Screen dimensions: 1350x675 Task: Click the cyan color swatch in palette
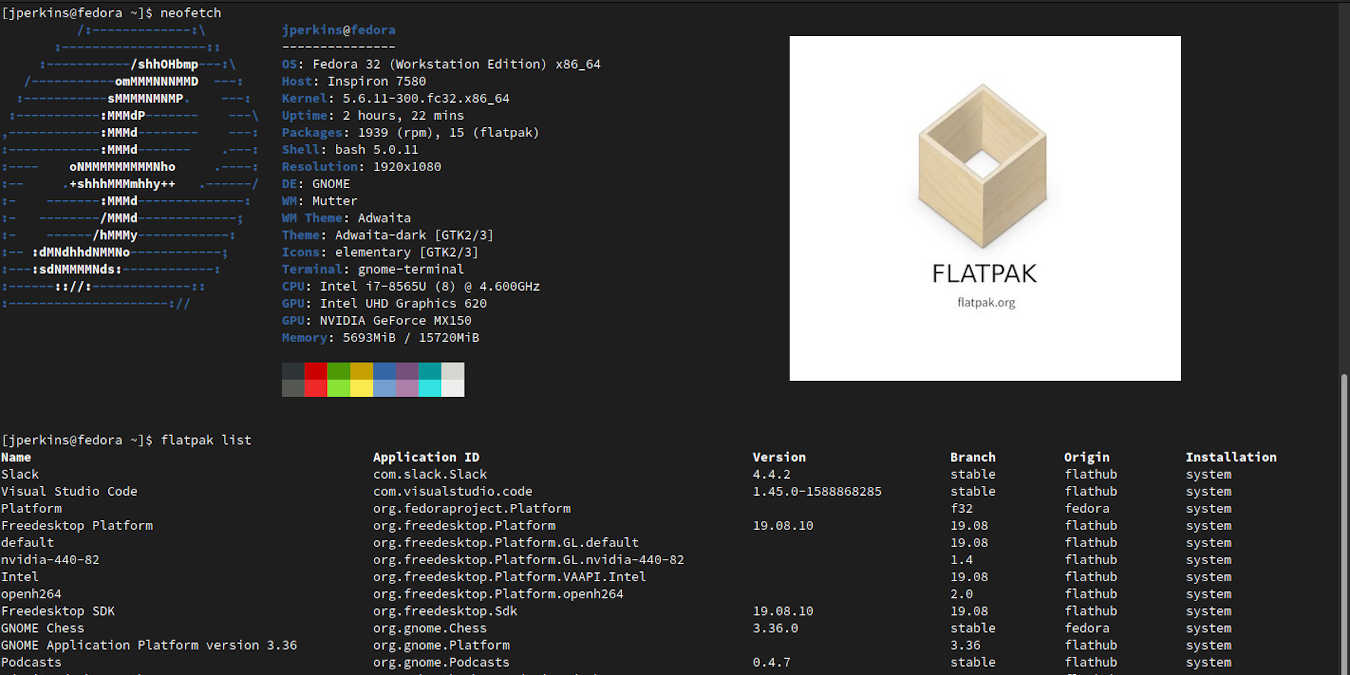coord(430,380)
